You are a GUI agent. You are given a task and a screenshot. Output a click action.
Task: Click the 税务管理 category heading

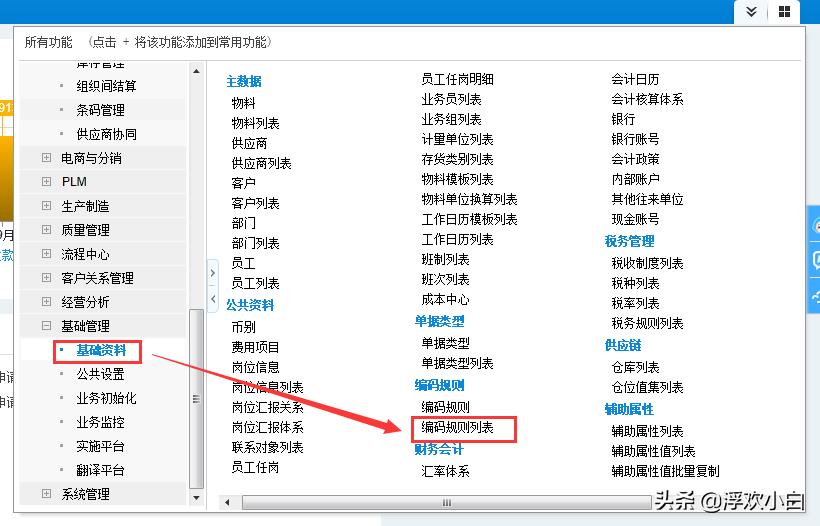(x=630, y=242)
